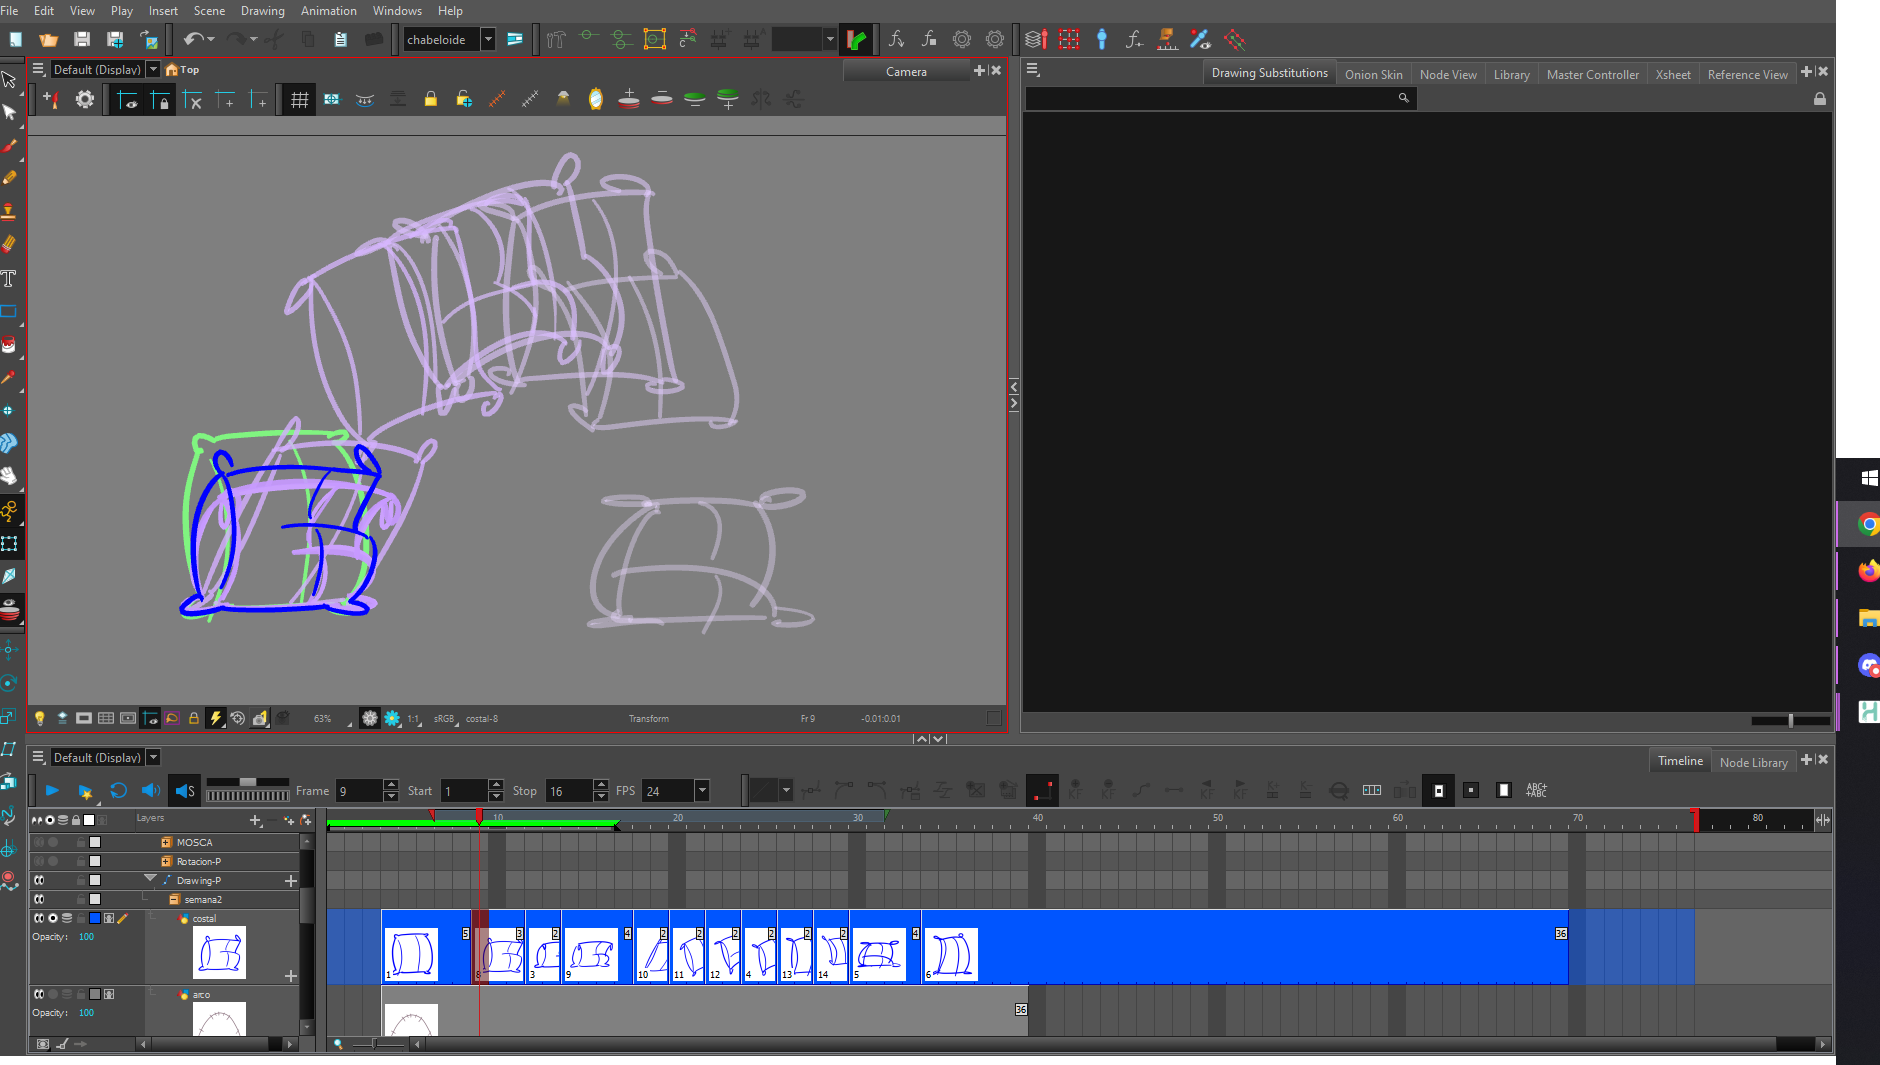
Task: Toggle visibility of the semana2 layer
Action: [x=39, y=899]
